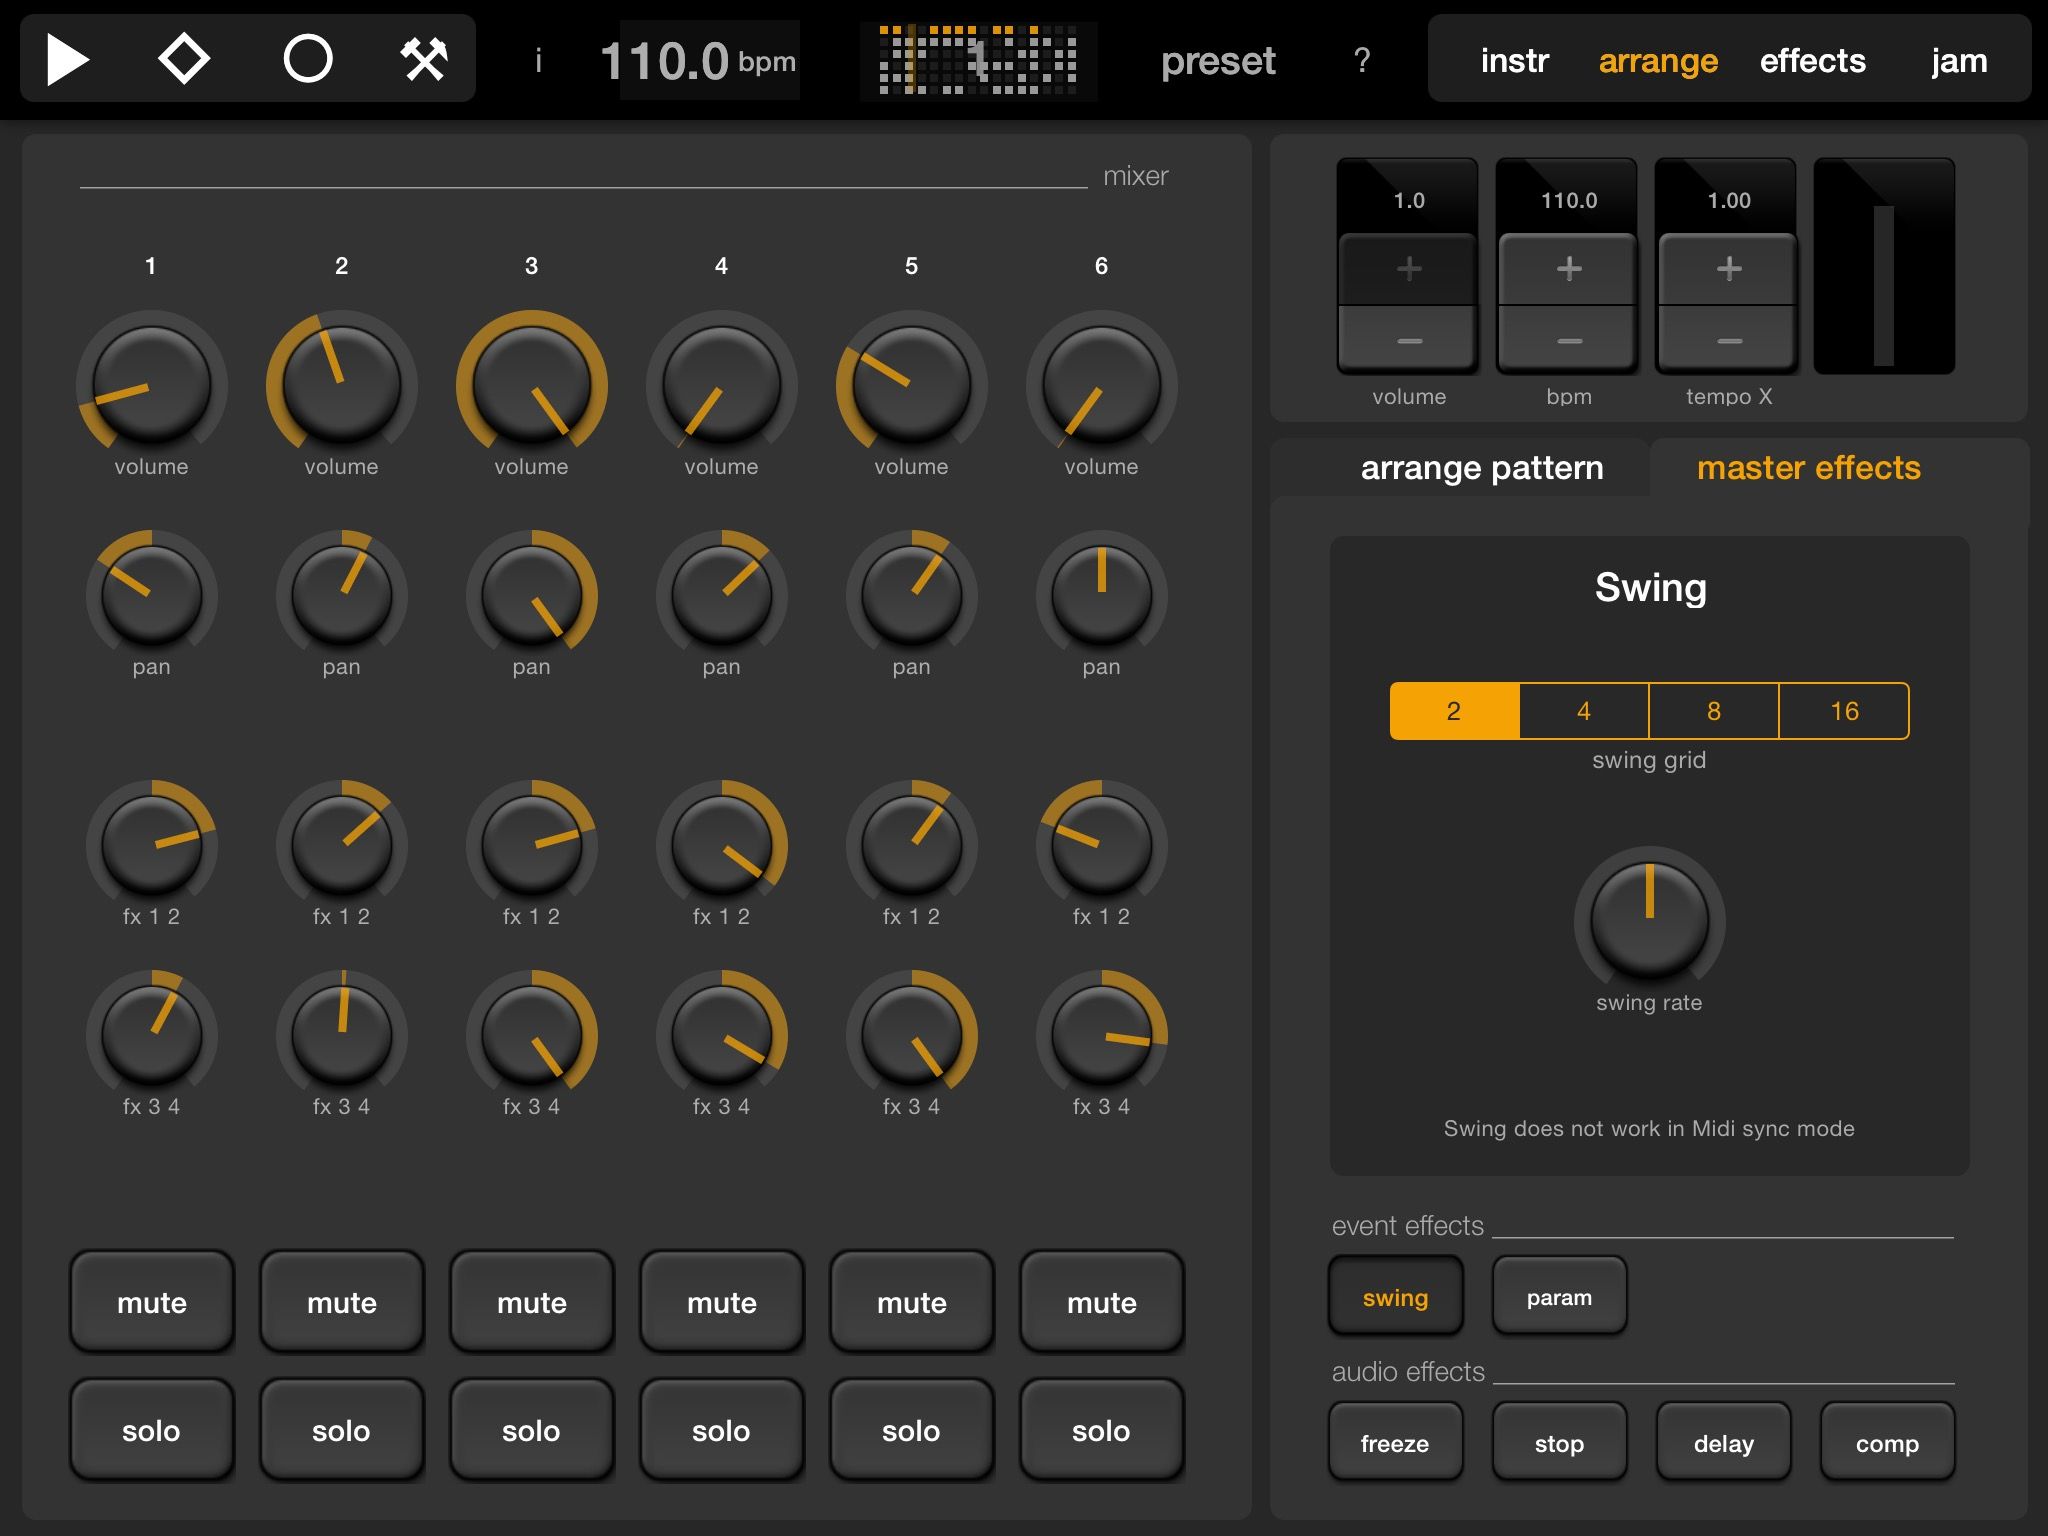Increase tempo X with plus button
The width and height of the screenshot is (2048, 1536).
(1728, 269)
